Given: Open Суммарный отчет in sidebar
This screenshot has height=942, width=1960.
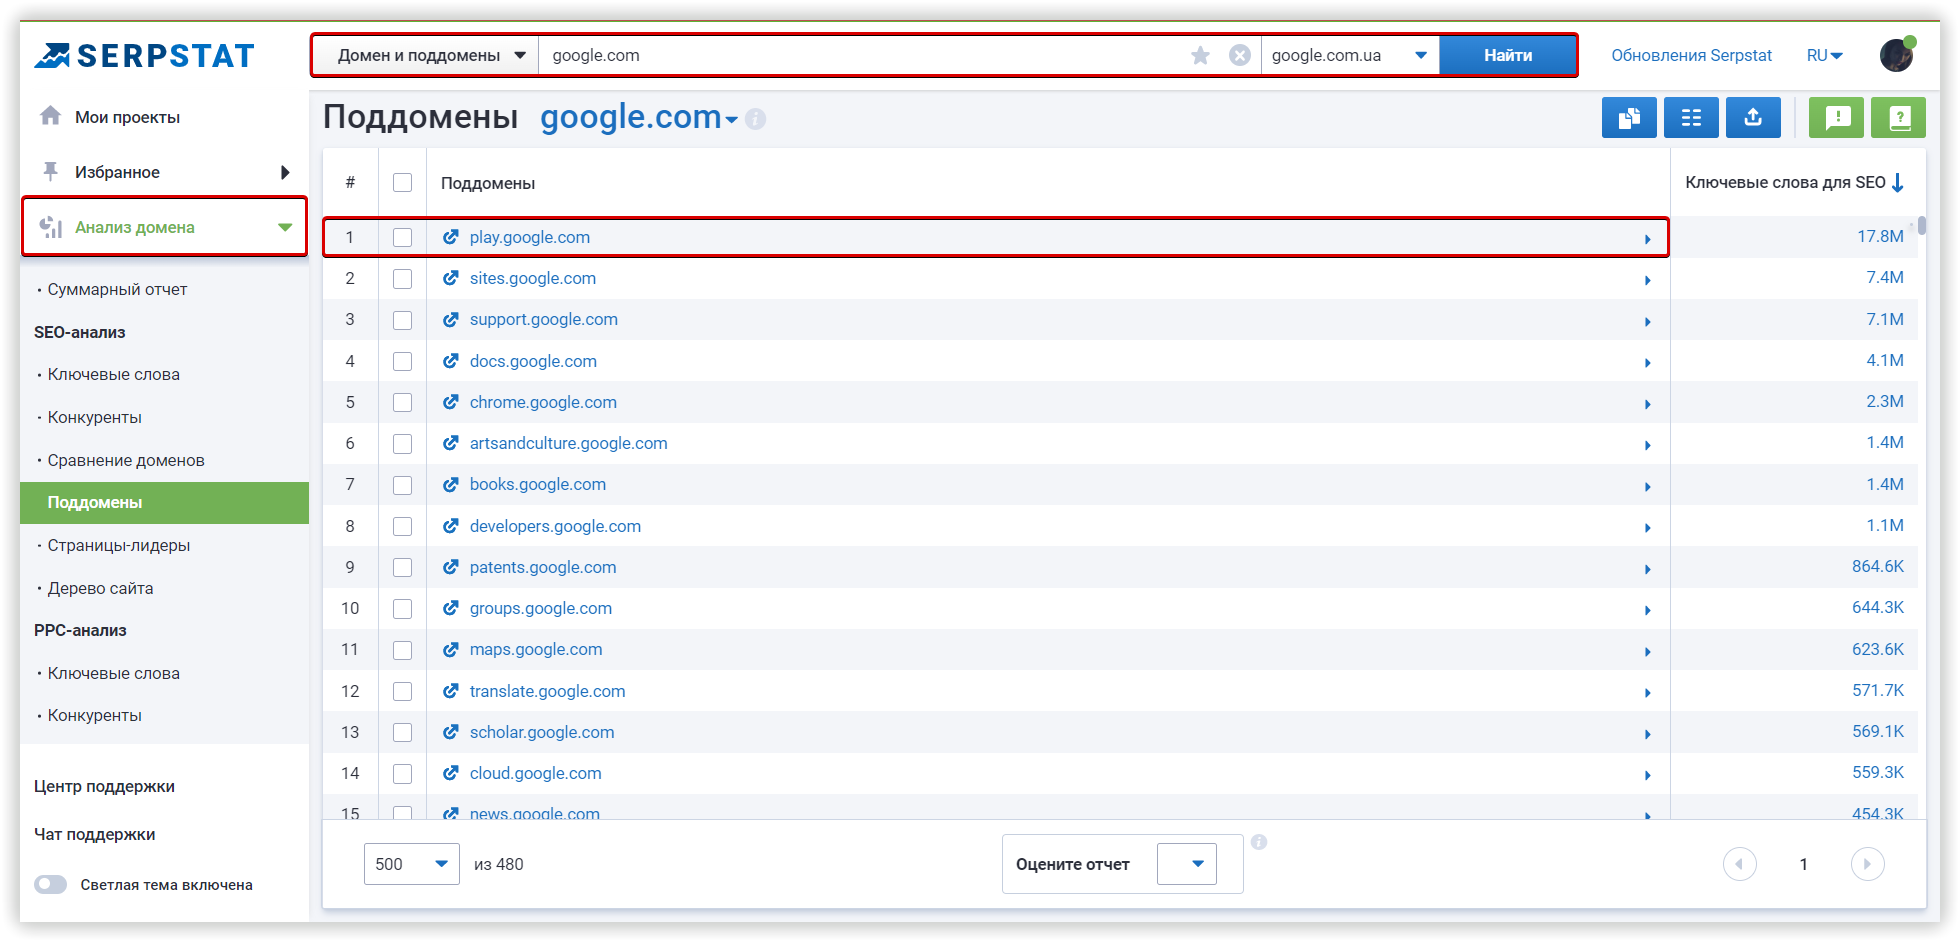Looking at the screenshot, I should (117, 289).
